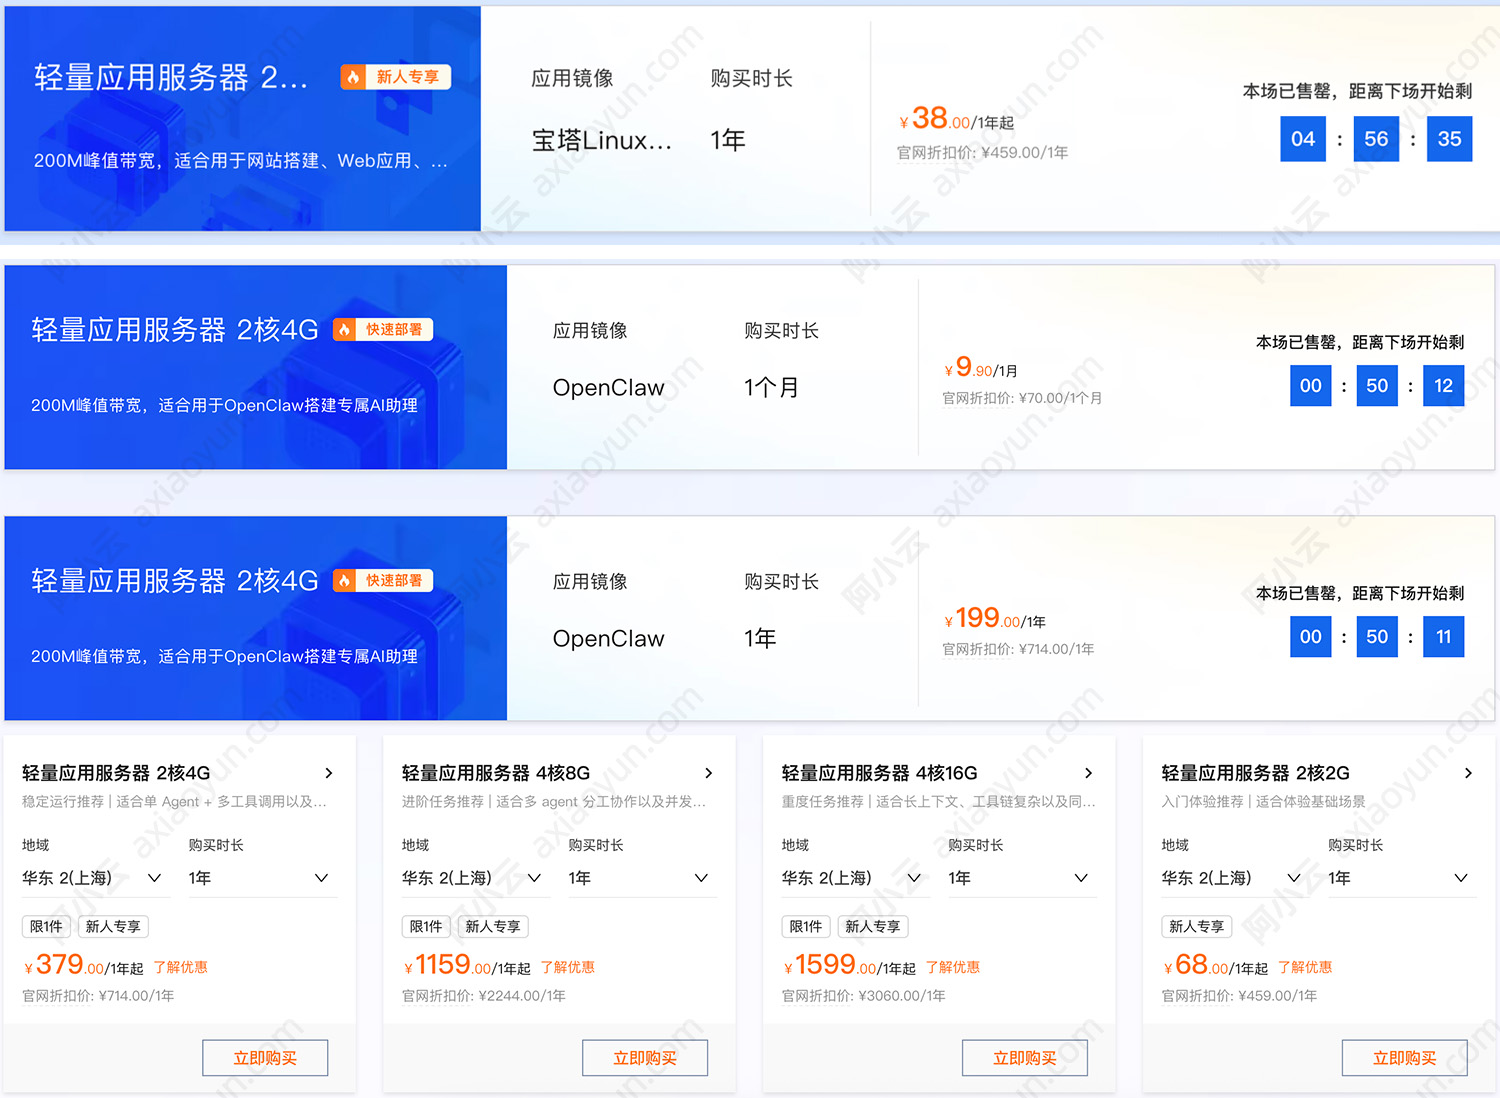The height and width of the screenshot is (1098, 1500).
Task: Select the 新人专享 tag on the 4核8G card
Action: pyautogui.click(x=493, y=926)
